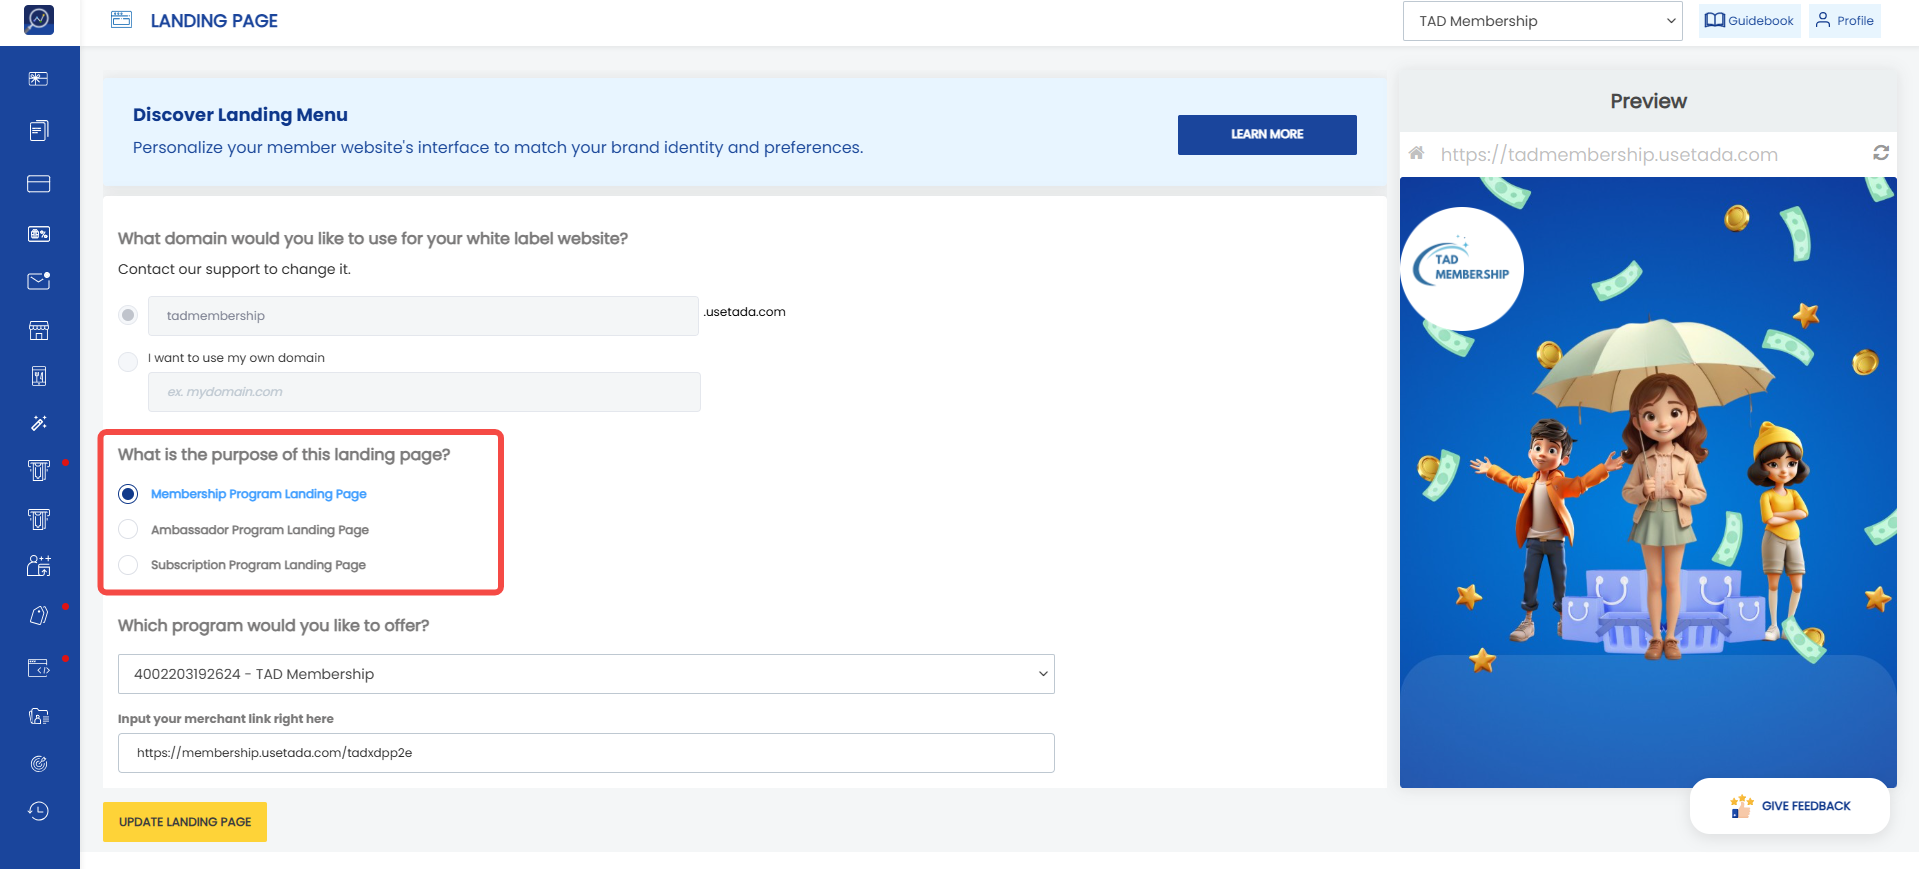
Task: Open the gift card sidebar icon
Action: tap(39, 79)
